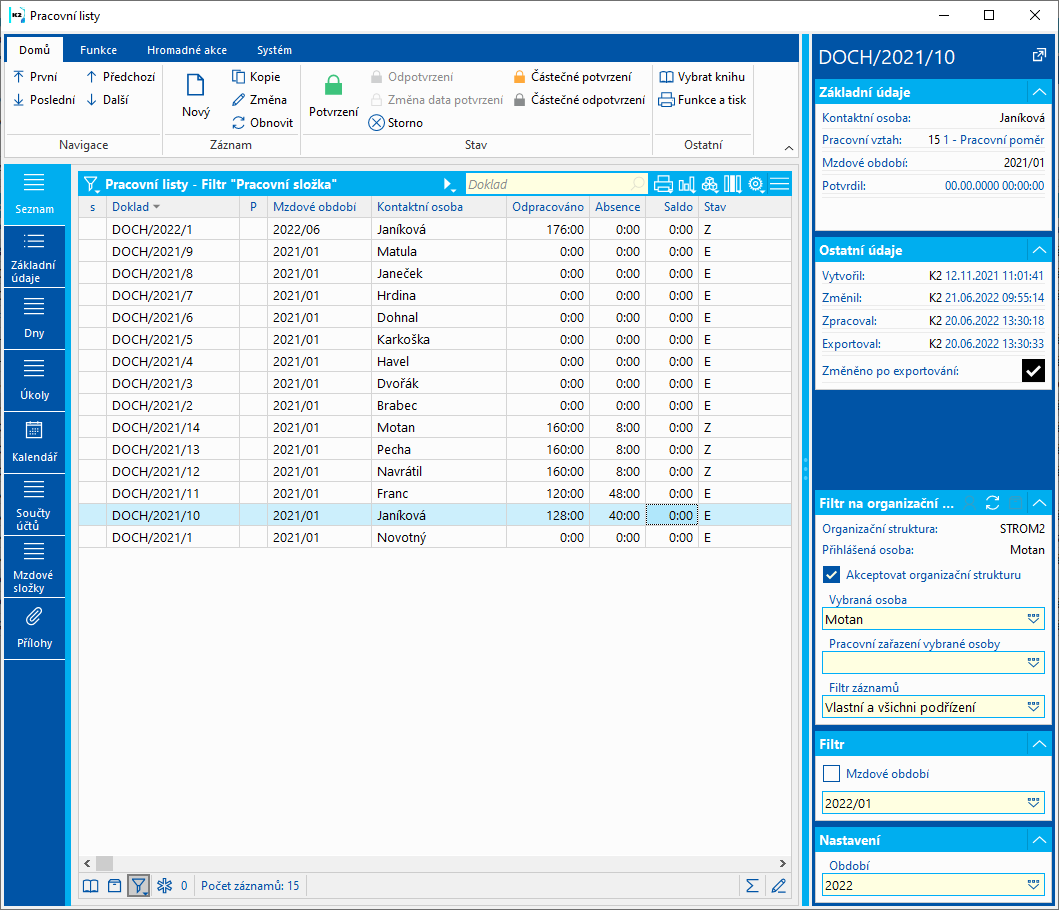Click the print icon in list header
1059x910 pixels.
pyautogui.click(x=663, y=184)
